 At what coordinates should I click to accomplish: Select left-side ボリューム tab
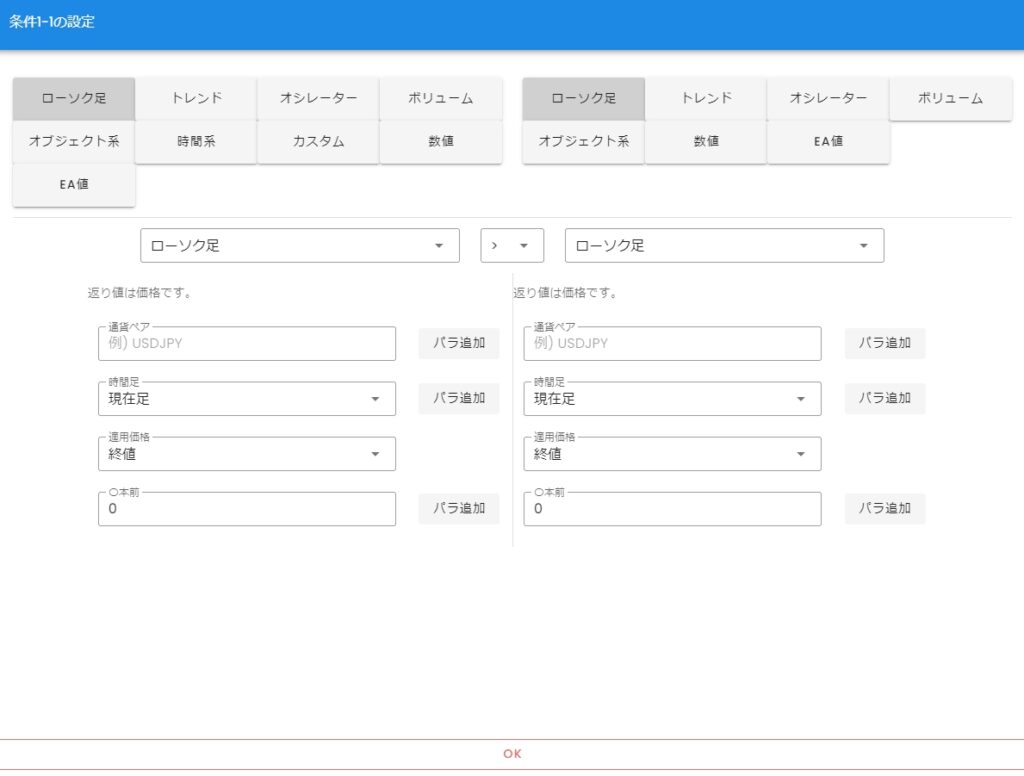pos(441,99)
